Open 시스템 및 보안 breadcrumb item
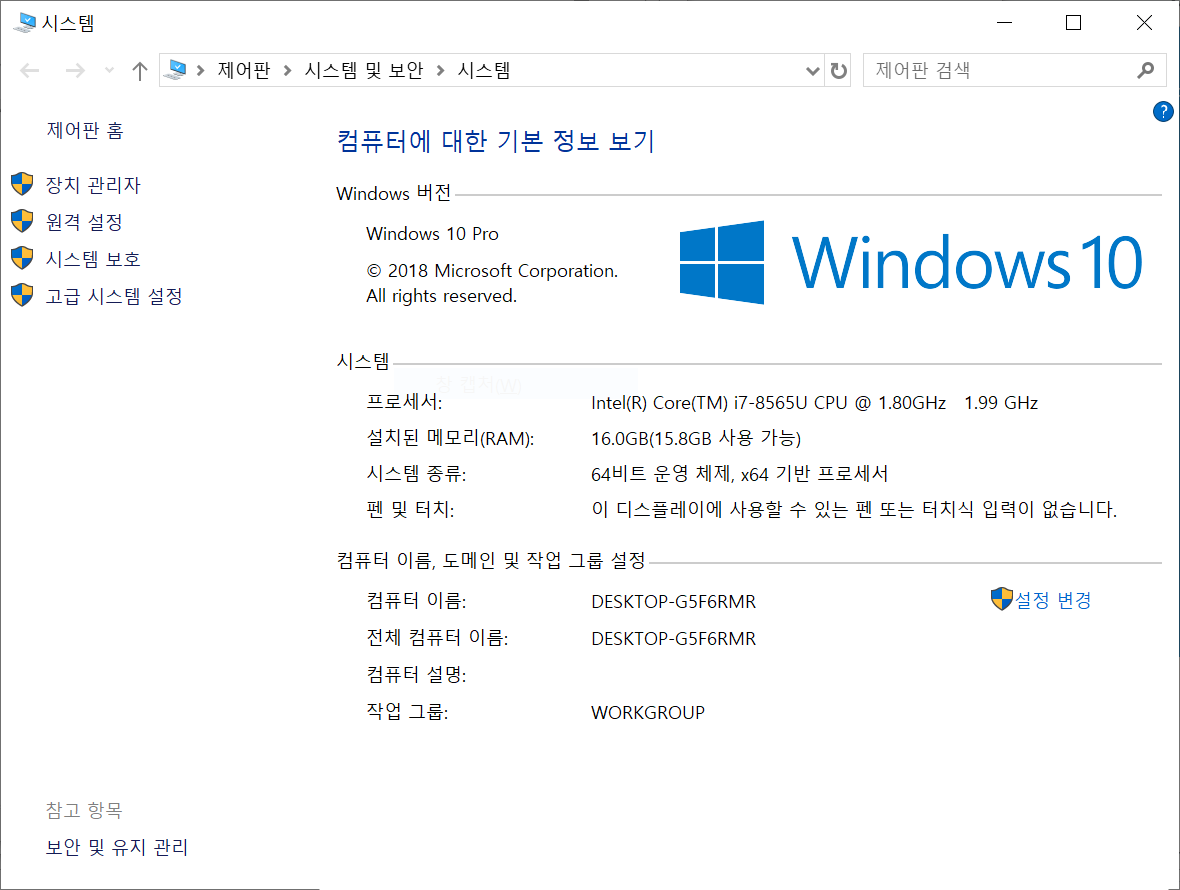Screen dimensions: 1180x890 pos(363,70)
